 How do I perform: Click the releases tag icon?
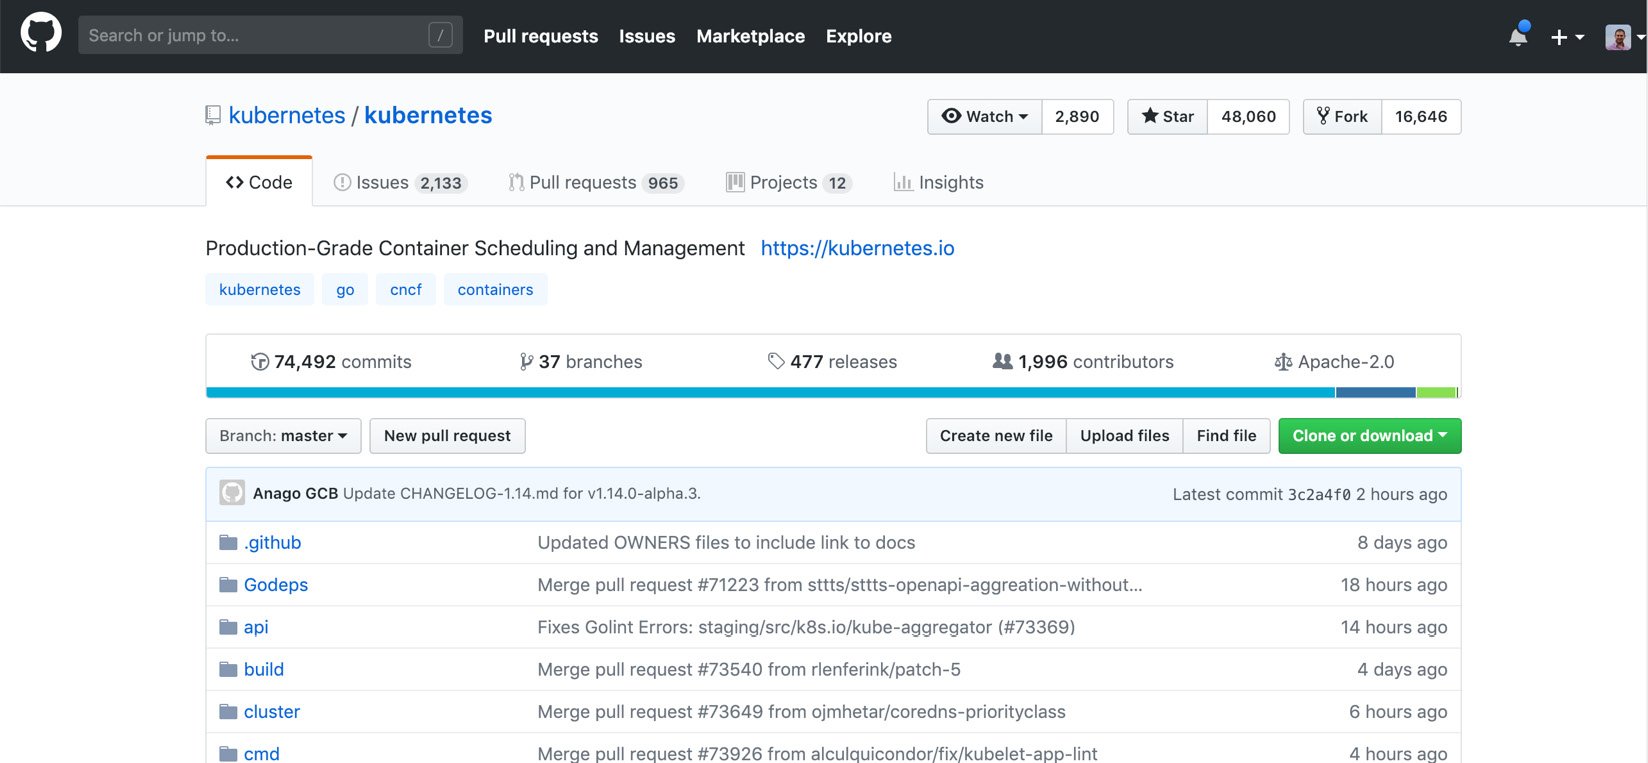click(776, 361)
